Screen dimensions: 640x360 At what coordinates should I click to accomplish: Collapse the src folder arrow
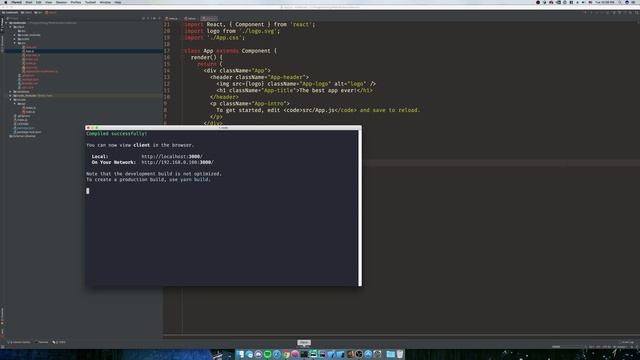click(x=14, y=43)
